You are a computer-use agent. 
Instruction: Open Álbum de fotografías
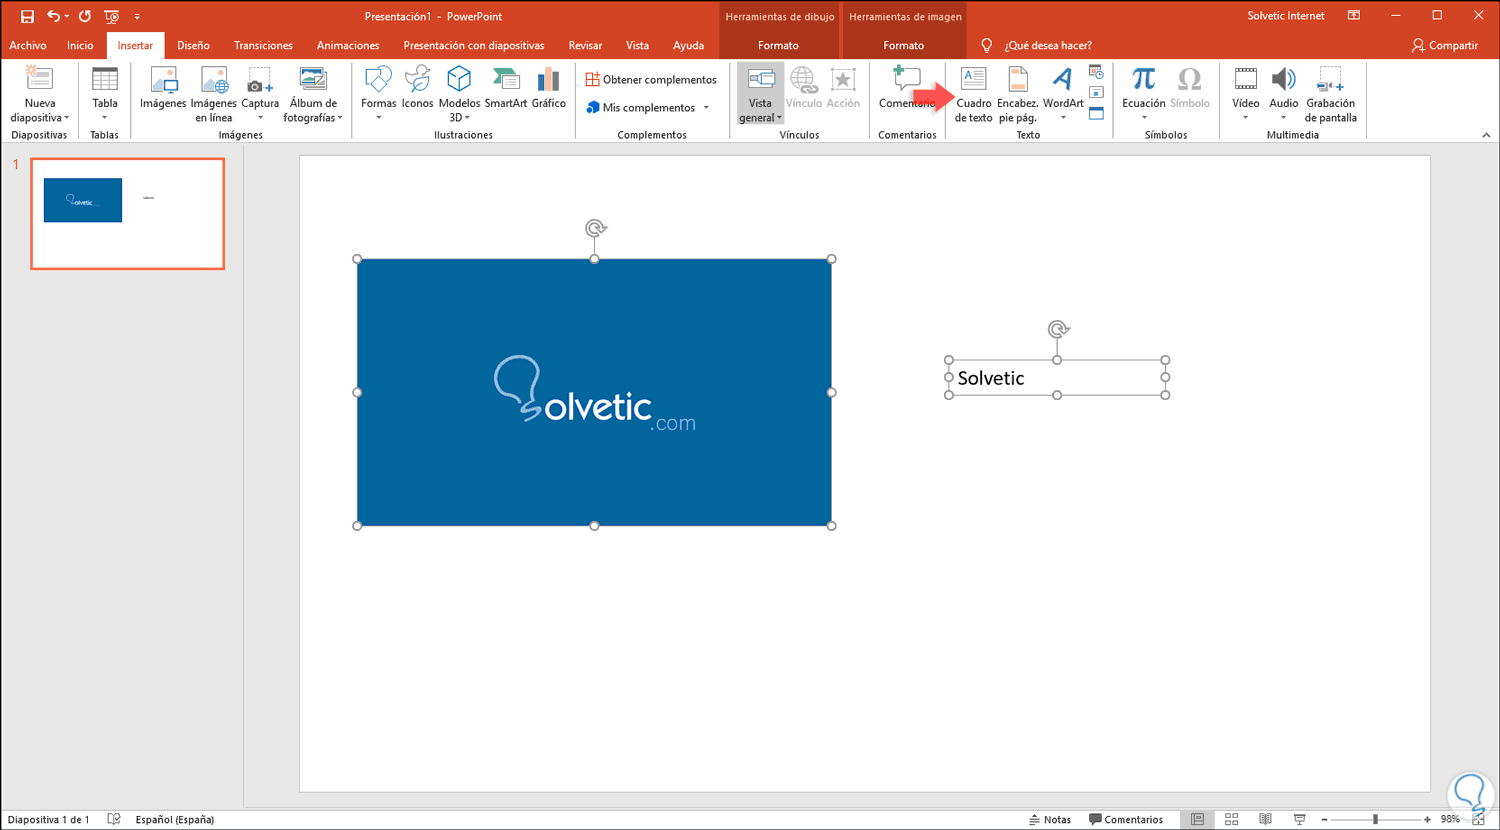(x=313, y=94)
